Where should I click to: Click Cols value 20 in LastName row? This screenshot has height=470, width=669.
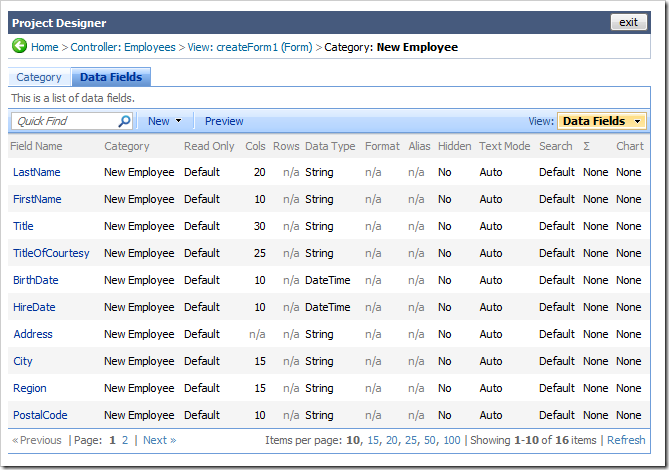pos(259,172)
